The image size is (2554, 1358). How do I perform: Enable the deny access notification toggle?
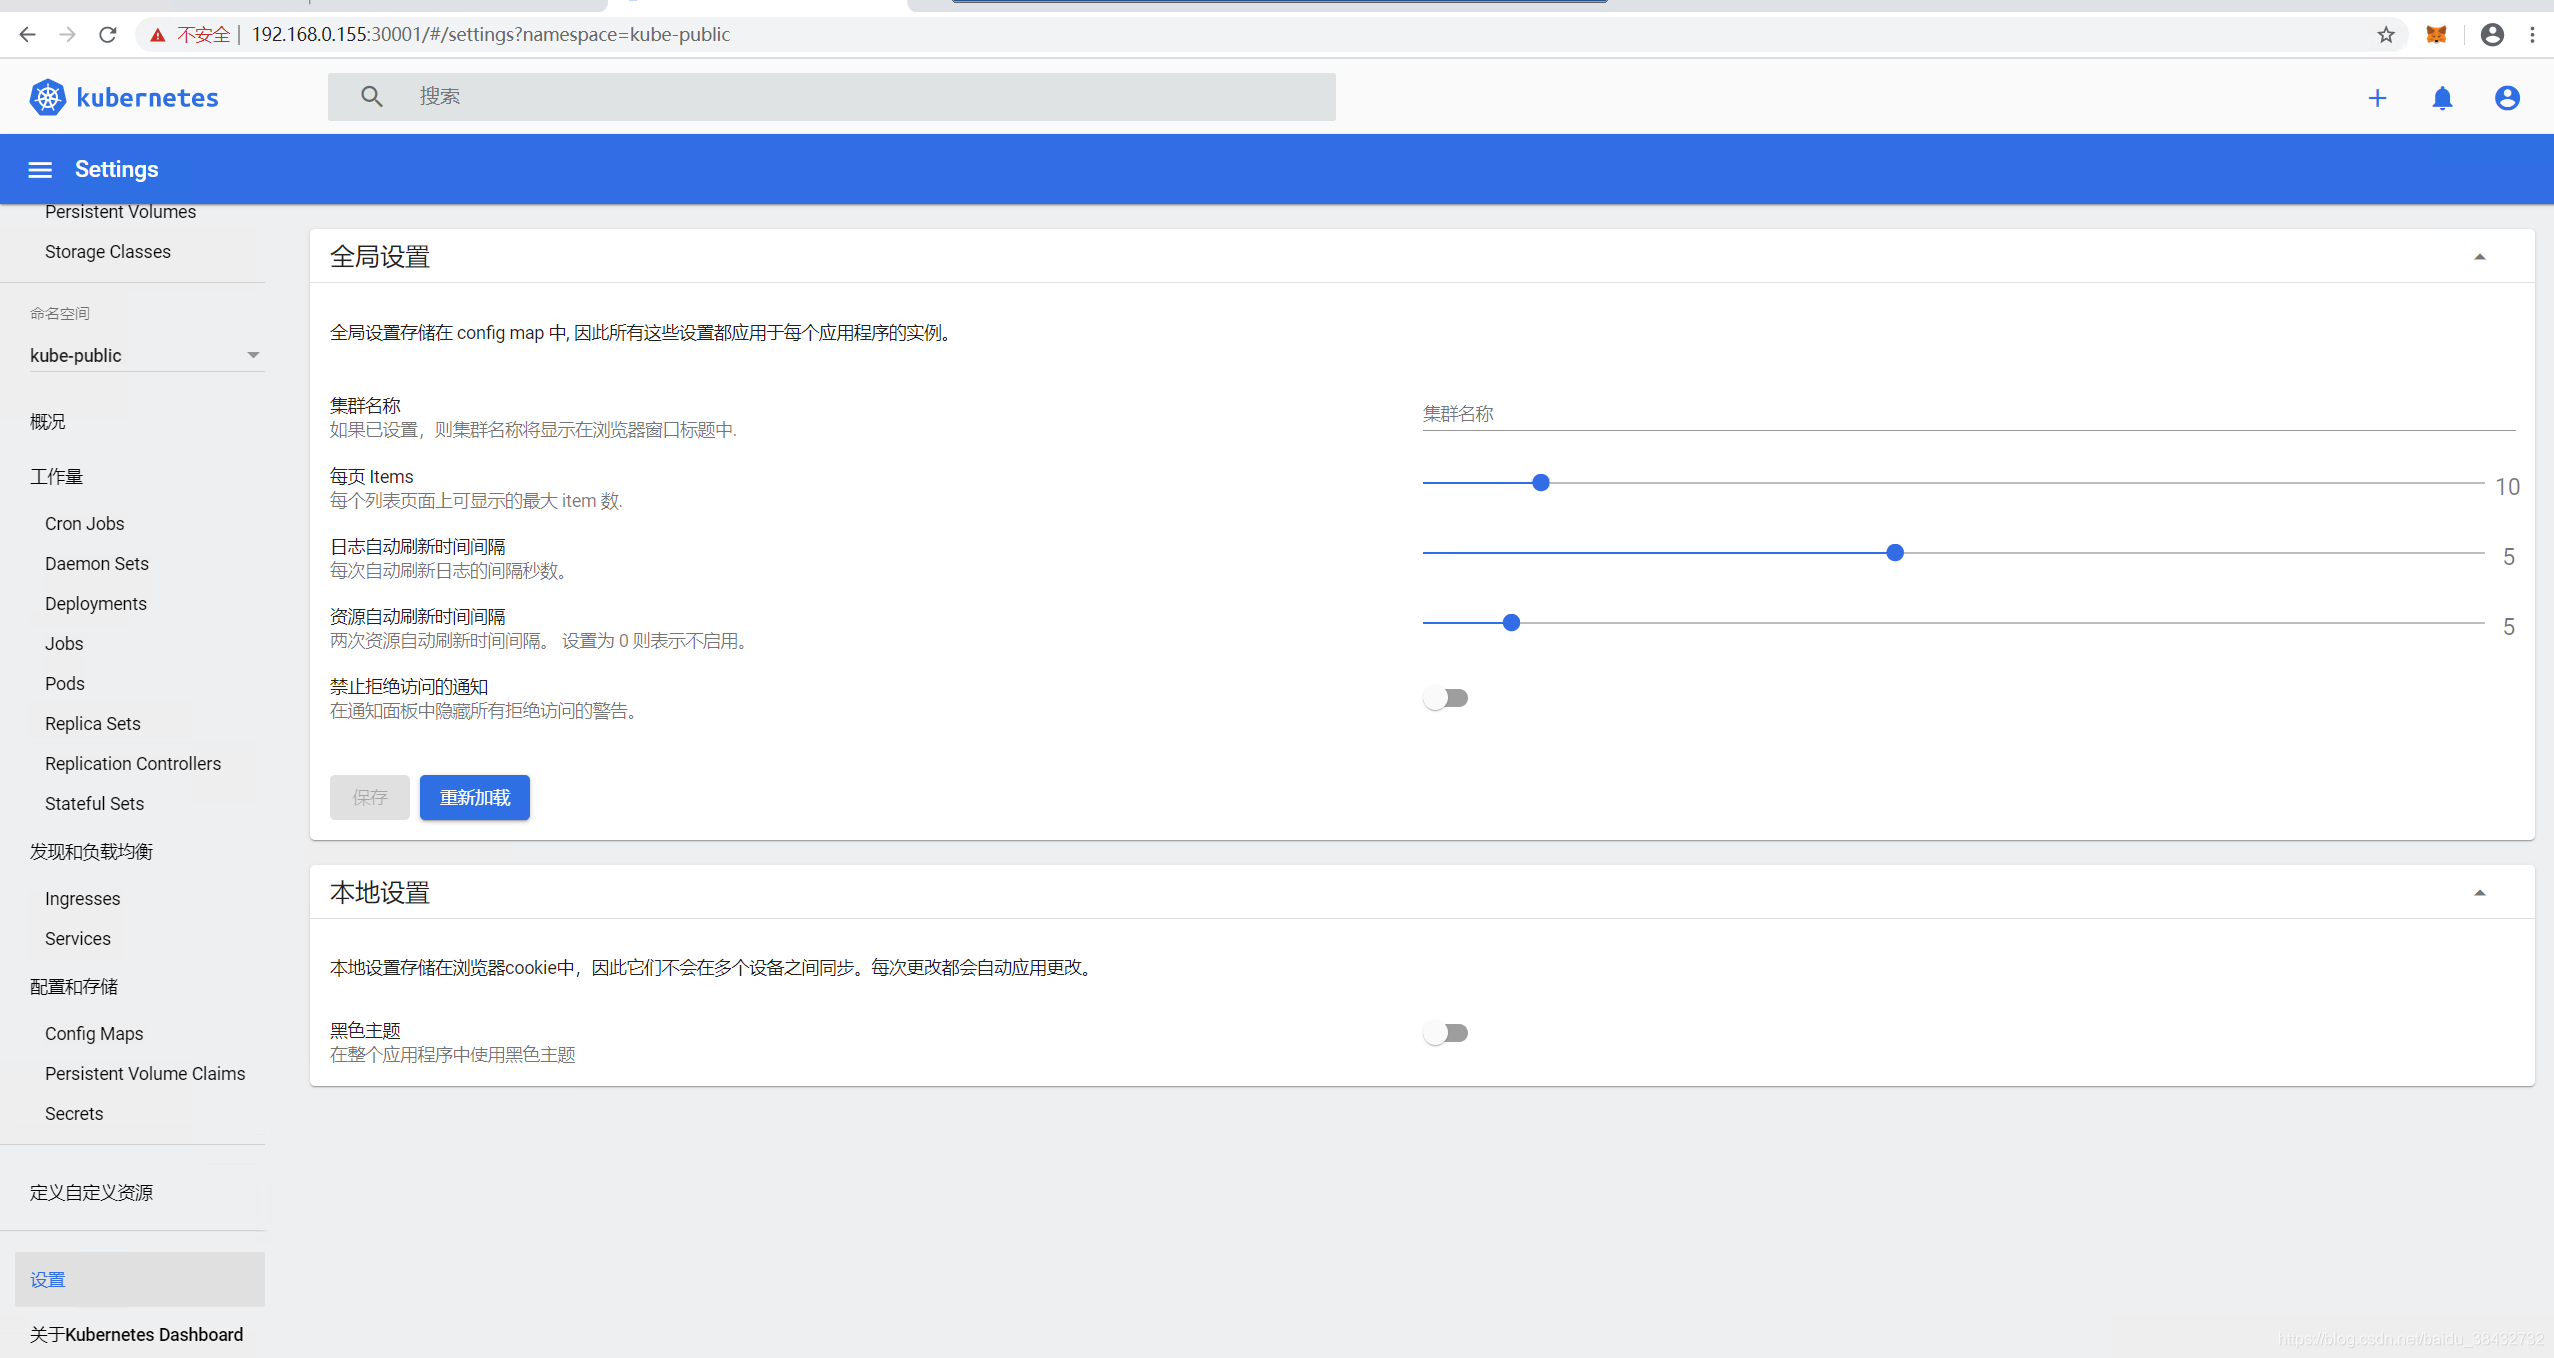click(x=1445, y=698)
